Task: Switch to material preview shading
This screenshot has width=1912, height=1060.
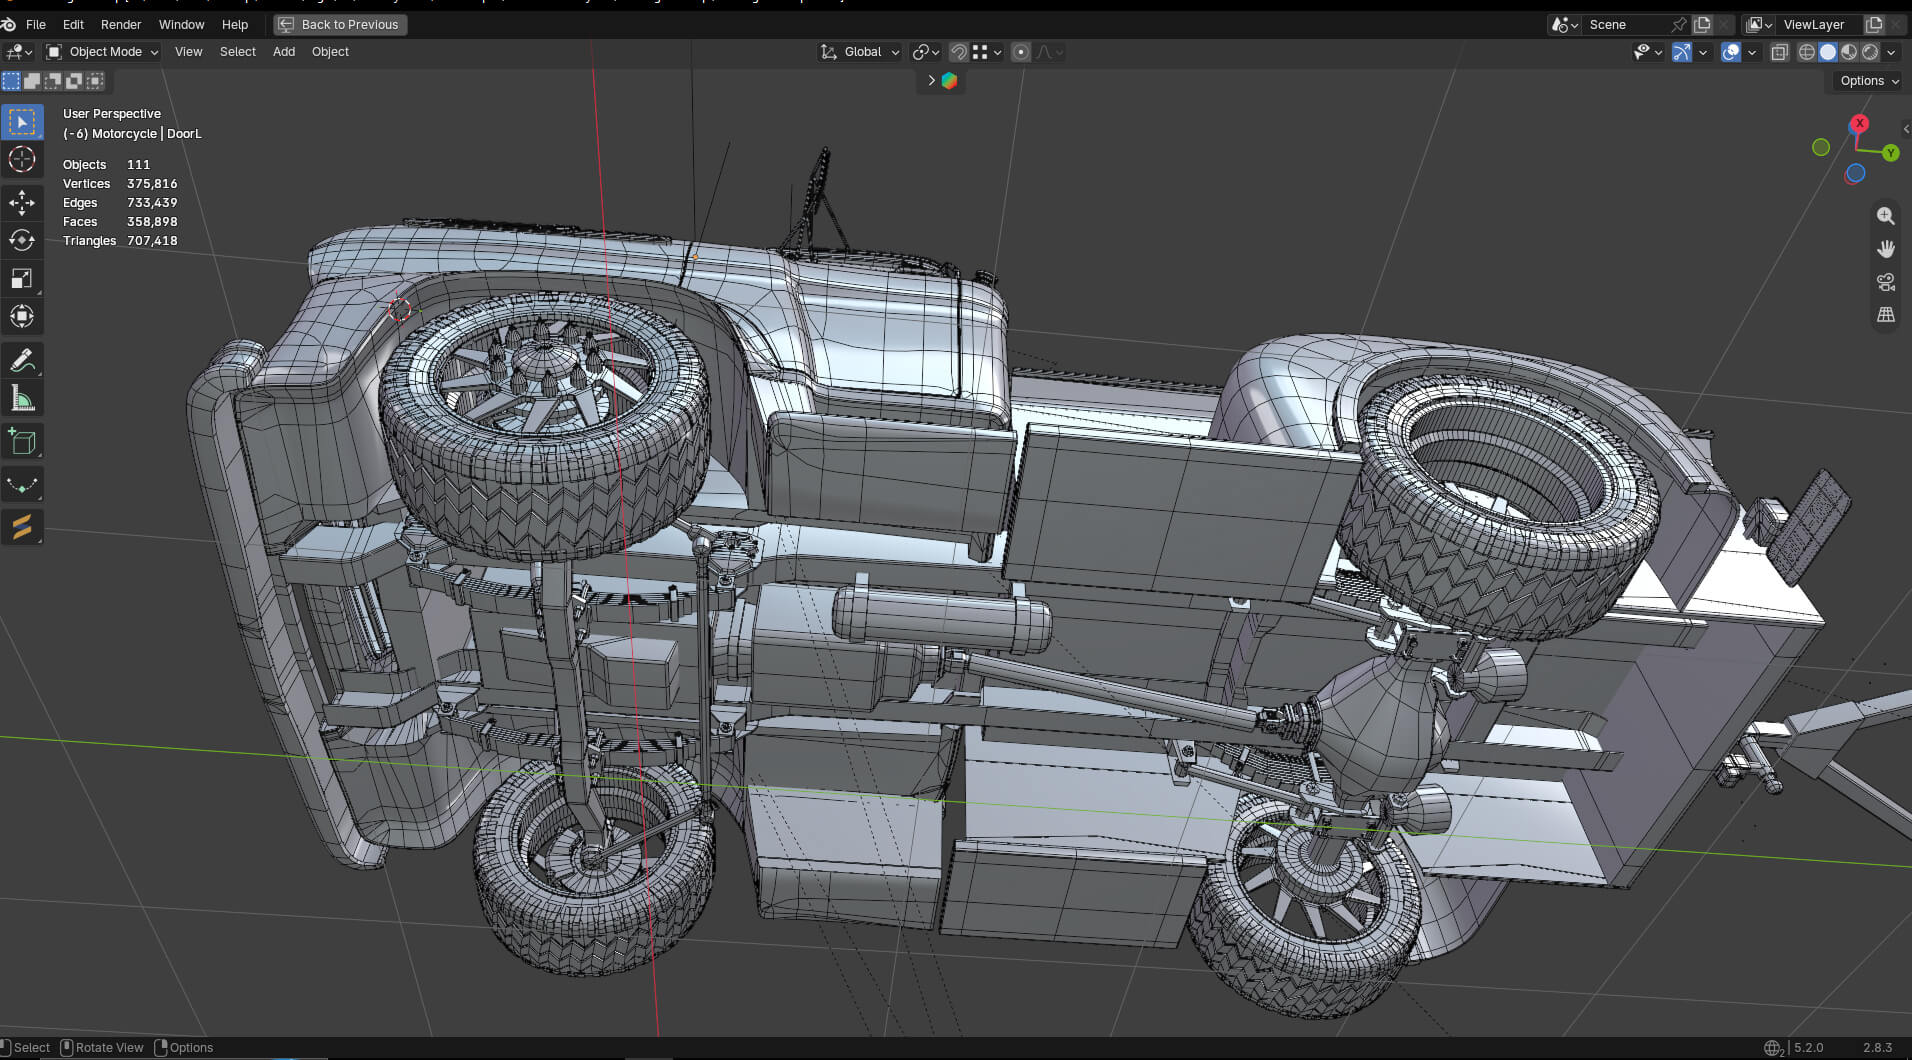Action: (x=1849, y=52)
